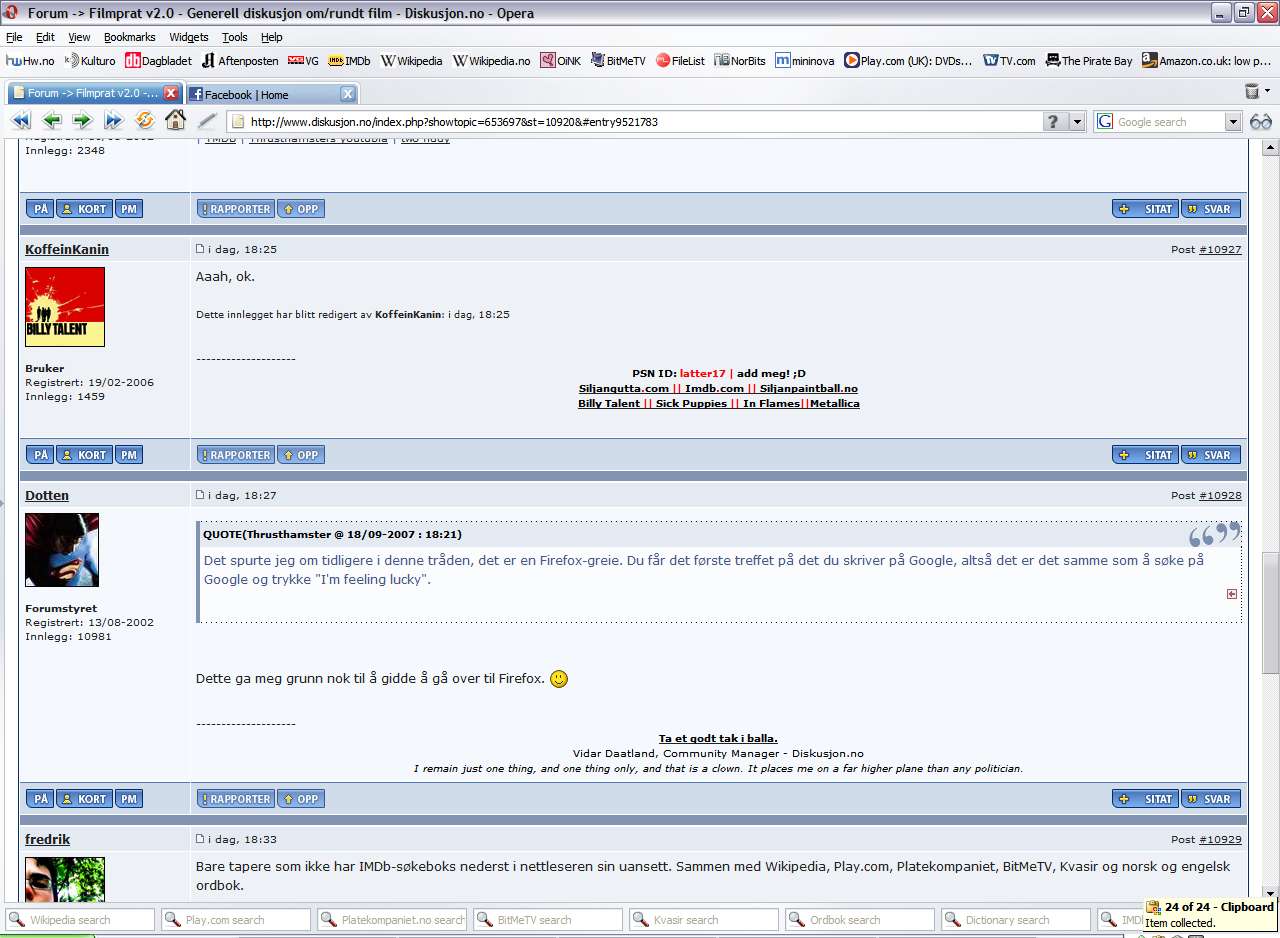Screen dimensions: 1280x938
Task: Open the Home page icon
Action: pyautogui.click(x=175, y=121)
